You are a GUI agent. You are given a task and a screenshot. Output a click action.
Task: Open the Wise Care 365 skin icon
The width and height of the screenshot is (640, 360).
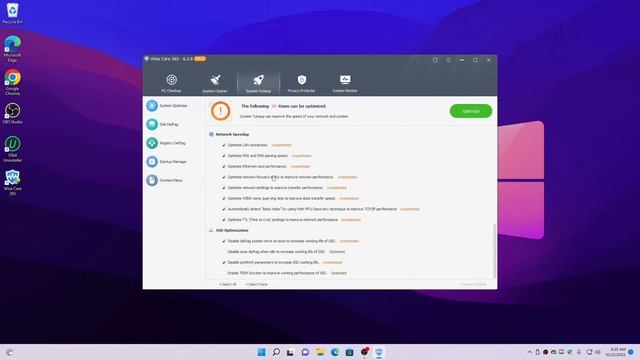point(435,60)
